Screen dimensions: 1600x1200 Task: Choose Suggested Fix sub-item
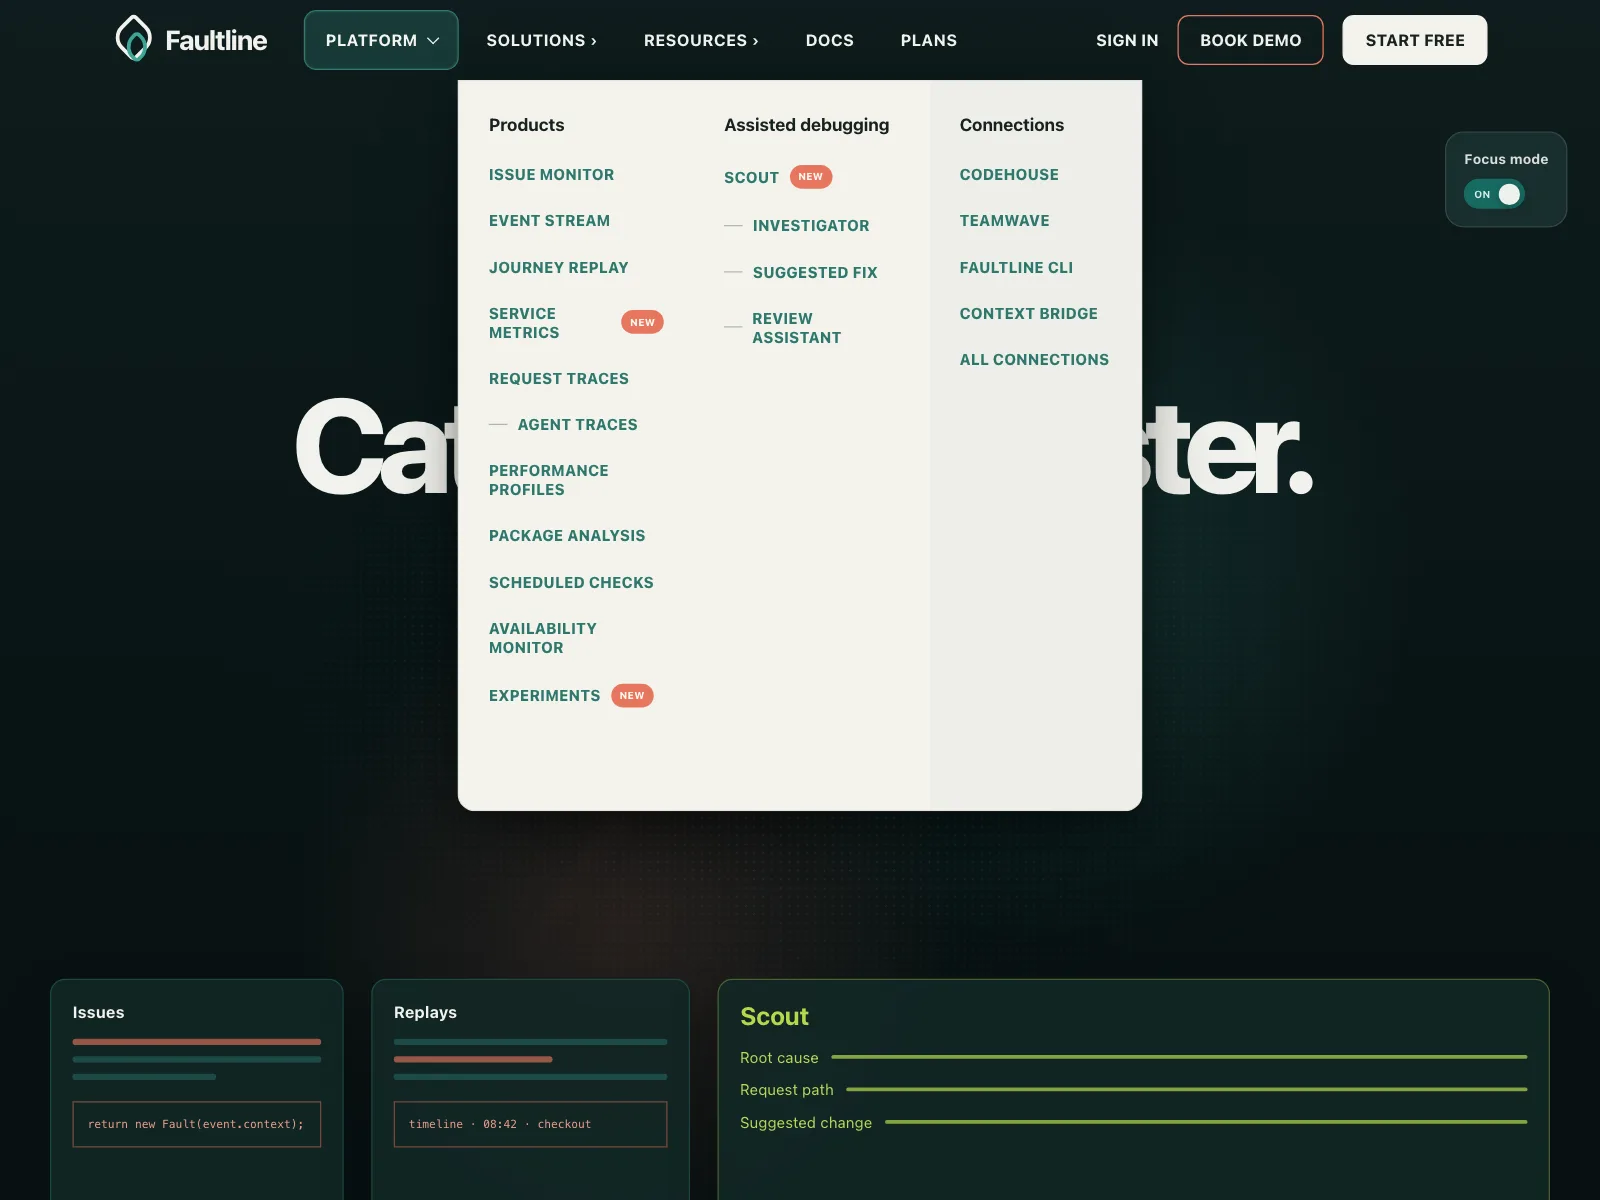point(815,272)
